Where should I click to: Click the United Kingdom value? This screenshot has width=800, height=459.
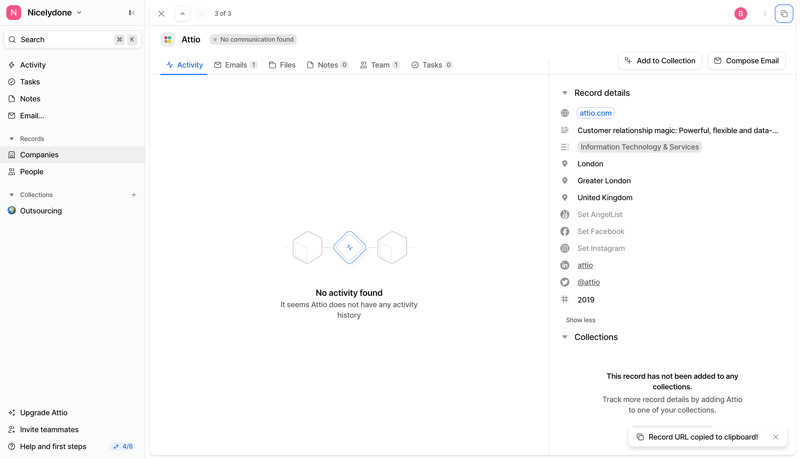coord(605,197)
